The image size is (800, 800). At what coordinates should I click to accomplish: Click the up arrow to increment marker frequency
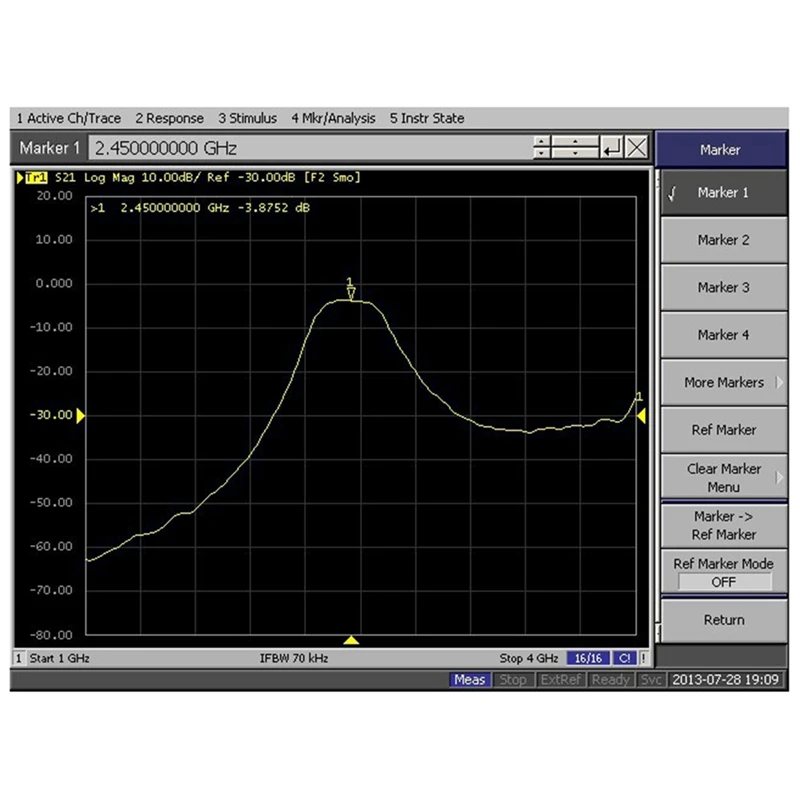[x=543, y=141]
